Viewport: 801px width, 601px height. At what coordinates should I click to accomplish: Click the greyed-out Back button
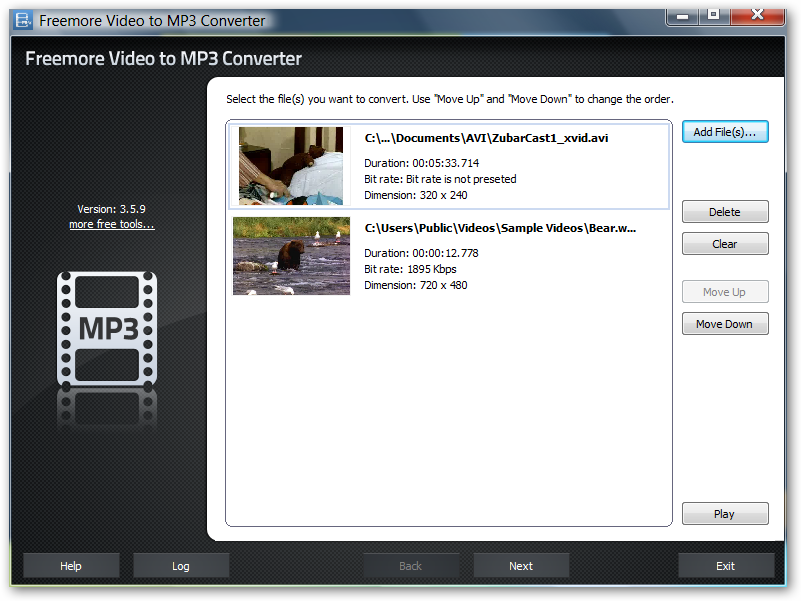[411, 566]
